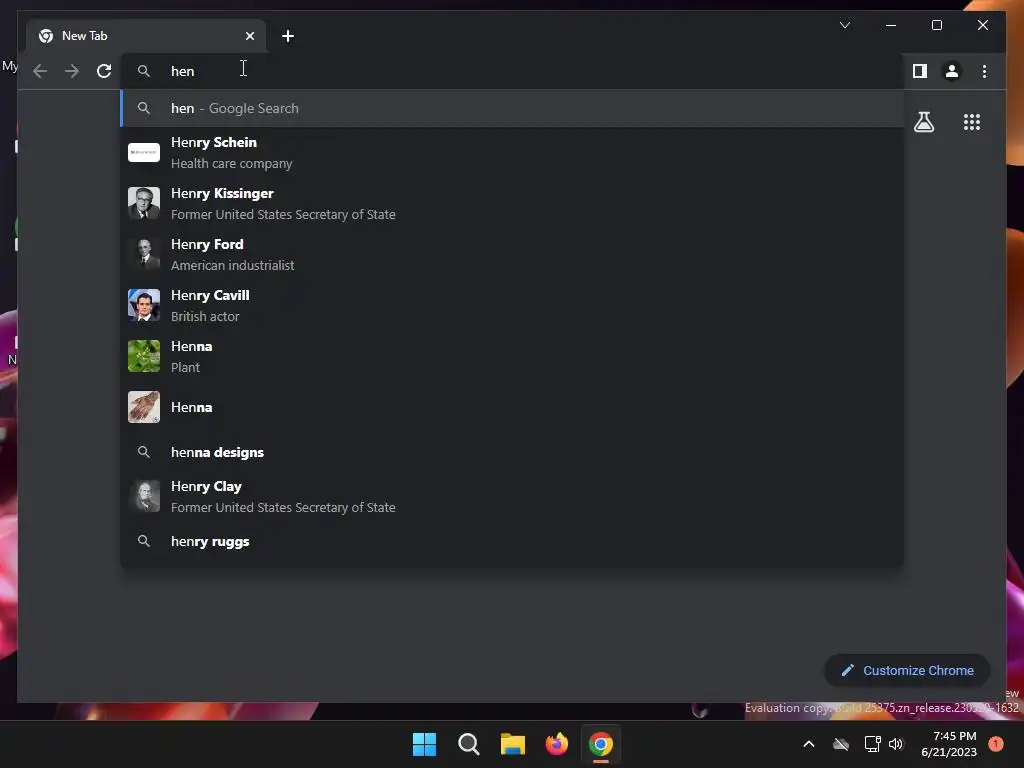1024x768 pixels.
Task: Choose the Henry Ford suggestion
Action: click(x=513, y=255)
